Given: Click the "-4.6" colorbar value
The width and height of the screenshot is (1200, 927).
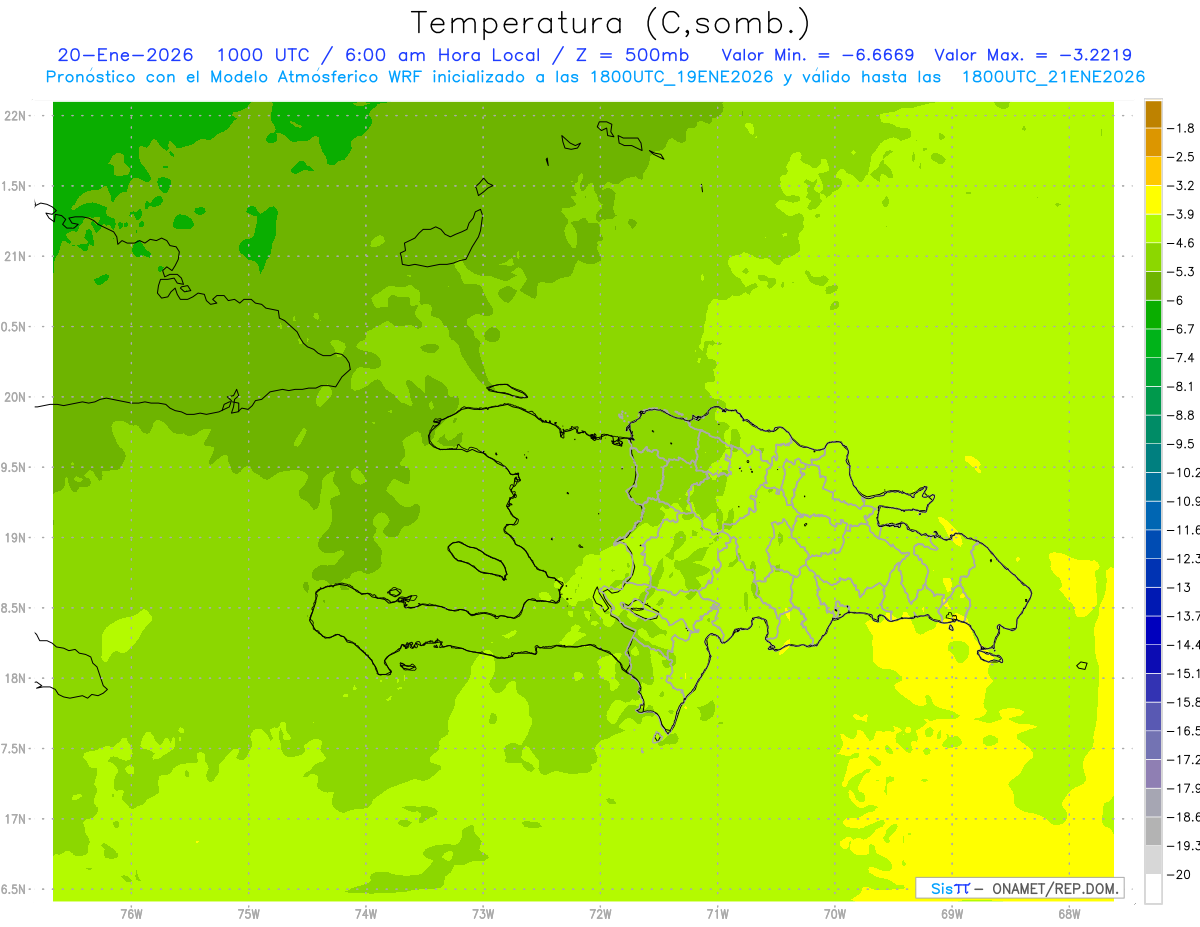Looking at the screenshot, I should [x=1182, y=243].
